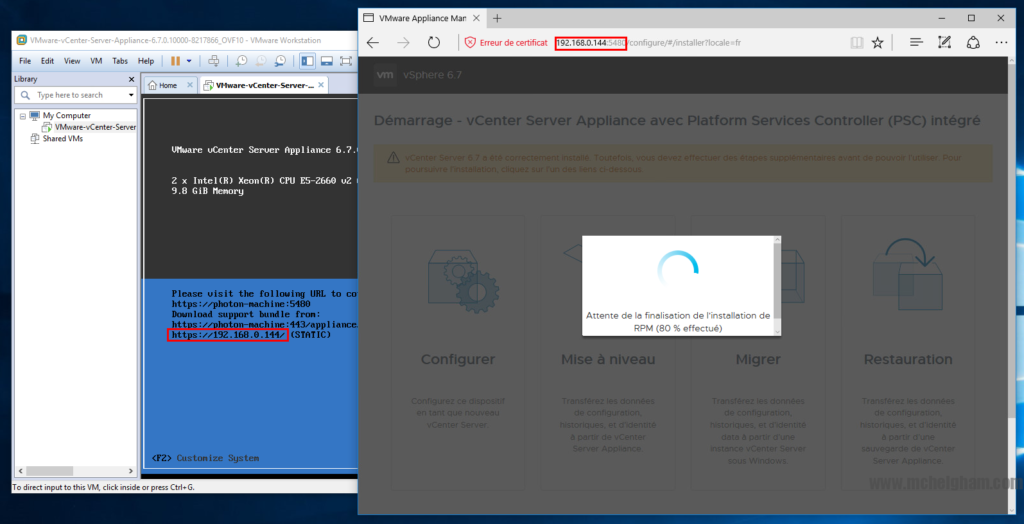Select My Computer in the library

click(67, 116)
